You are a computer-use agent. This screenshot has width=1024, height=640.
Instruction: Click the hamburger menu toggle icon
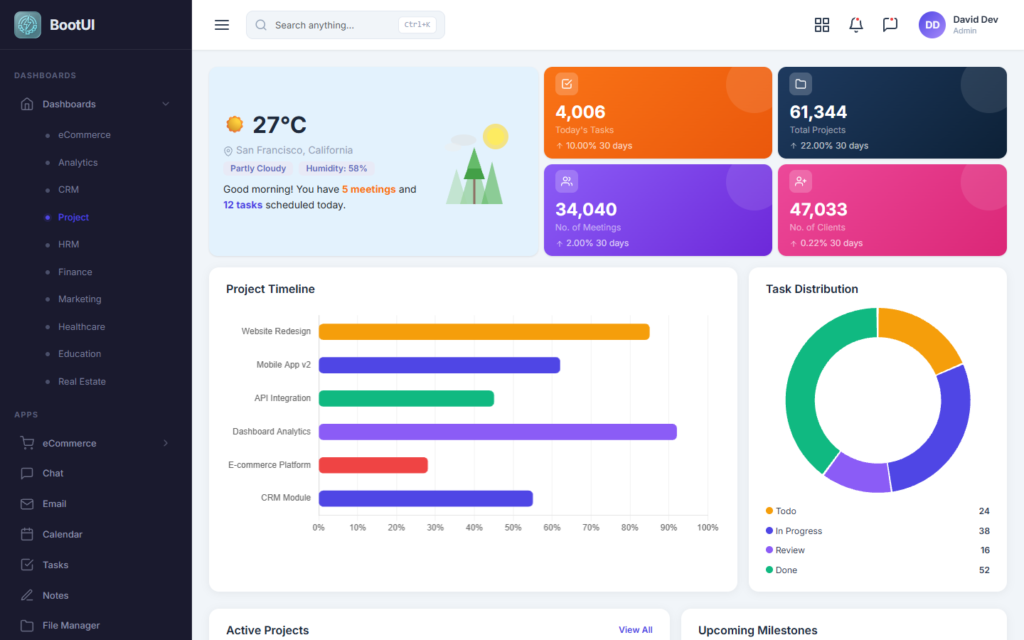coord(221,25)
